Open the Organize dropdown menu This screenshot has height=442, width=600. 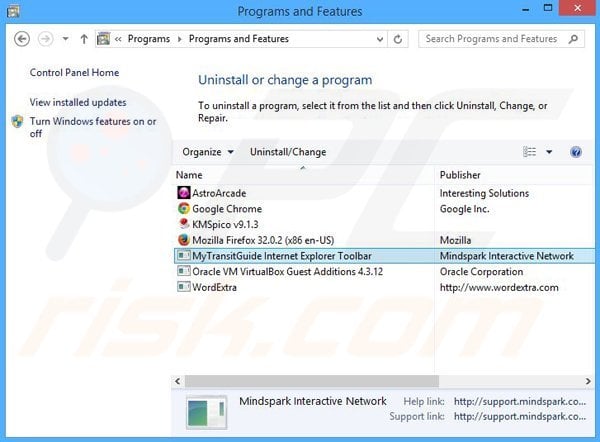click(208, 152)
